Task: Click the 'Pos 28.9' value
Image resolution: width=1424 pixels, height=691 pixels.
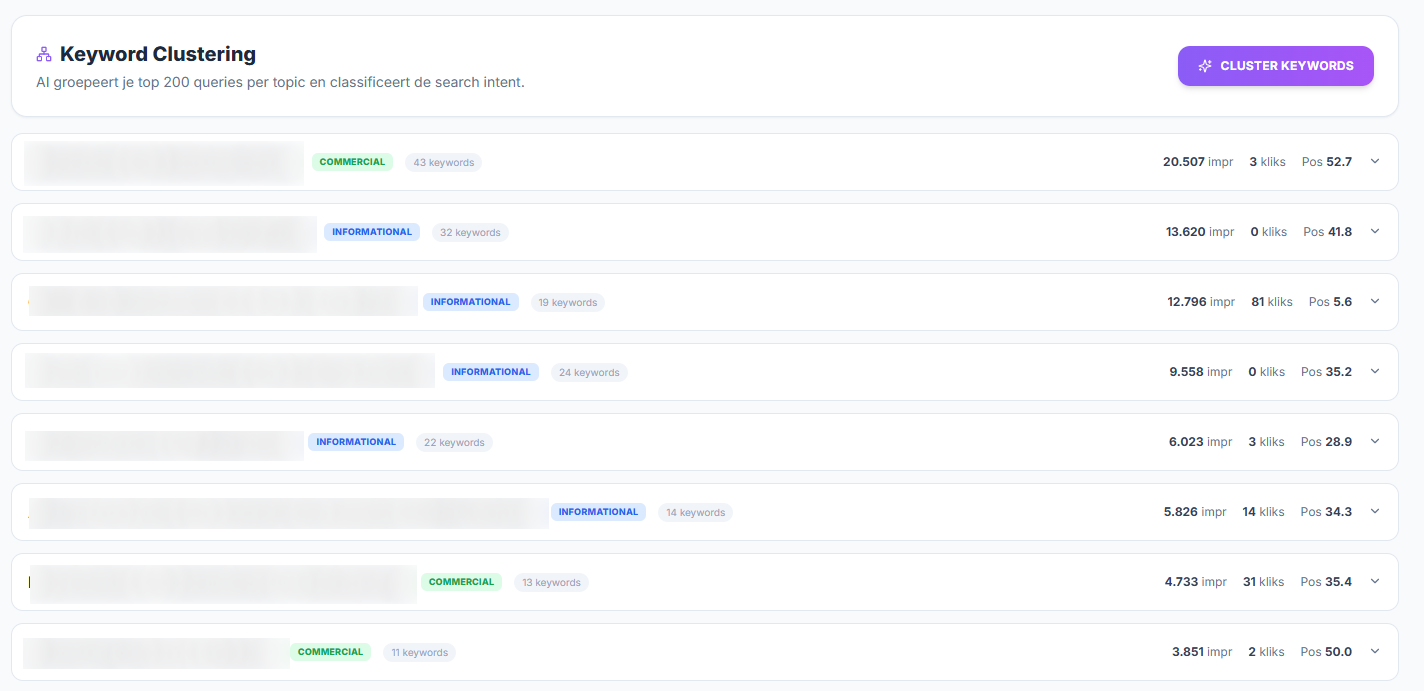Action: tap(1326, 442)
